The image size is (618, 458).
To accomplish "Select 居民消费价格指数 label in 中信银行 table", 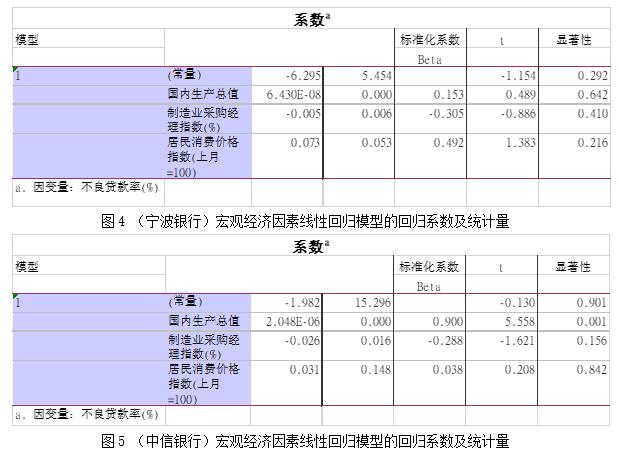I will pos(204,384).
